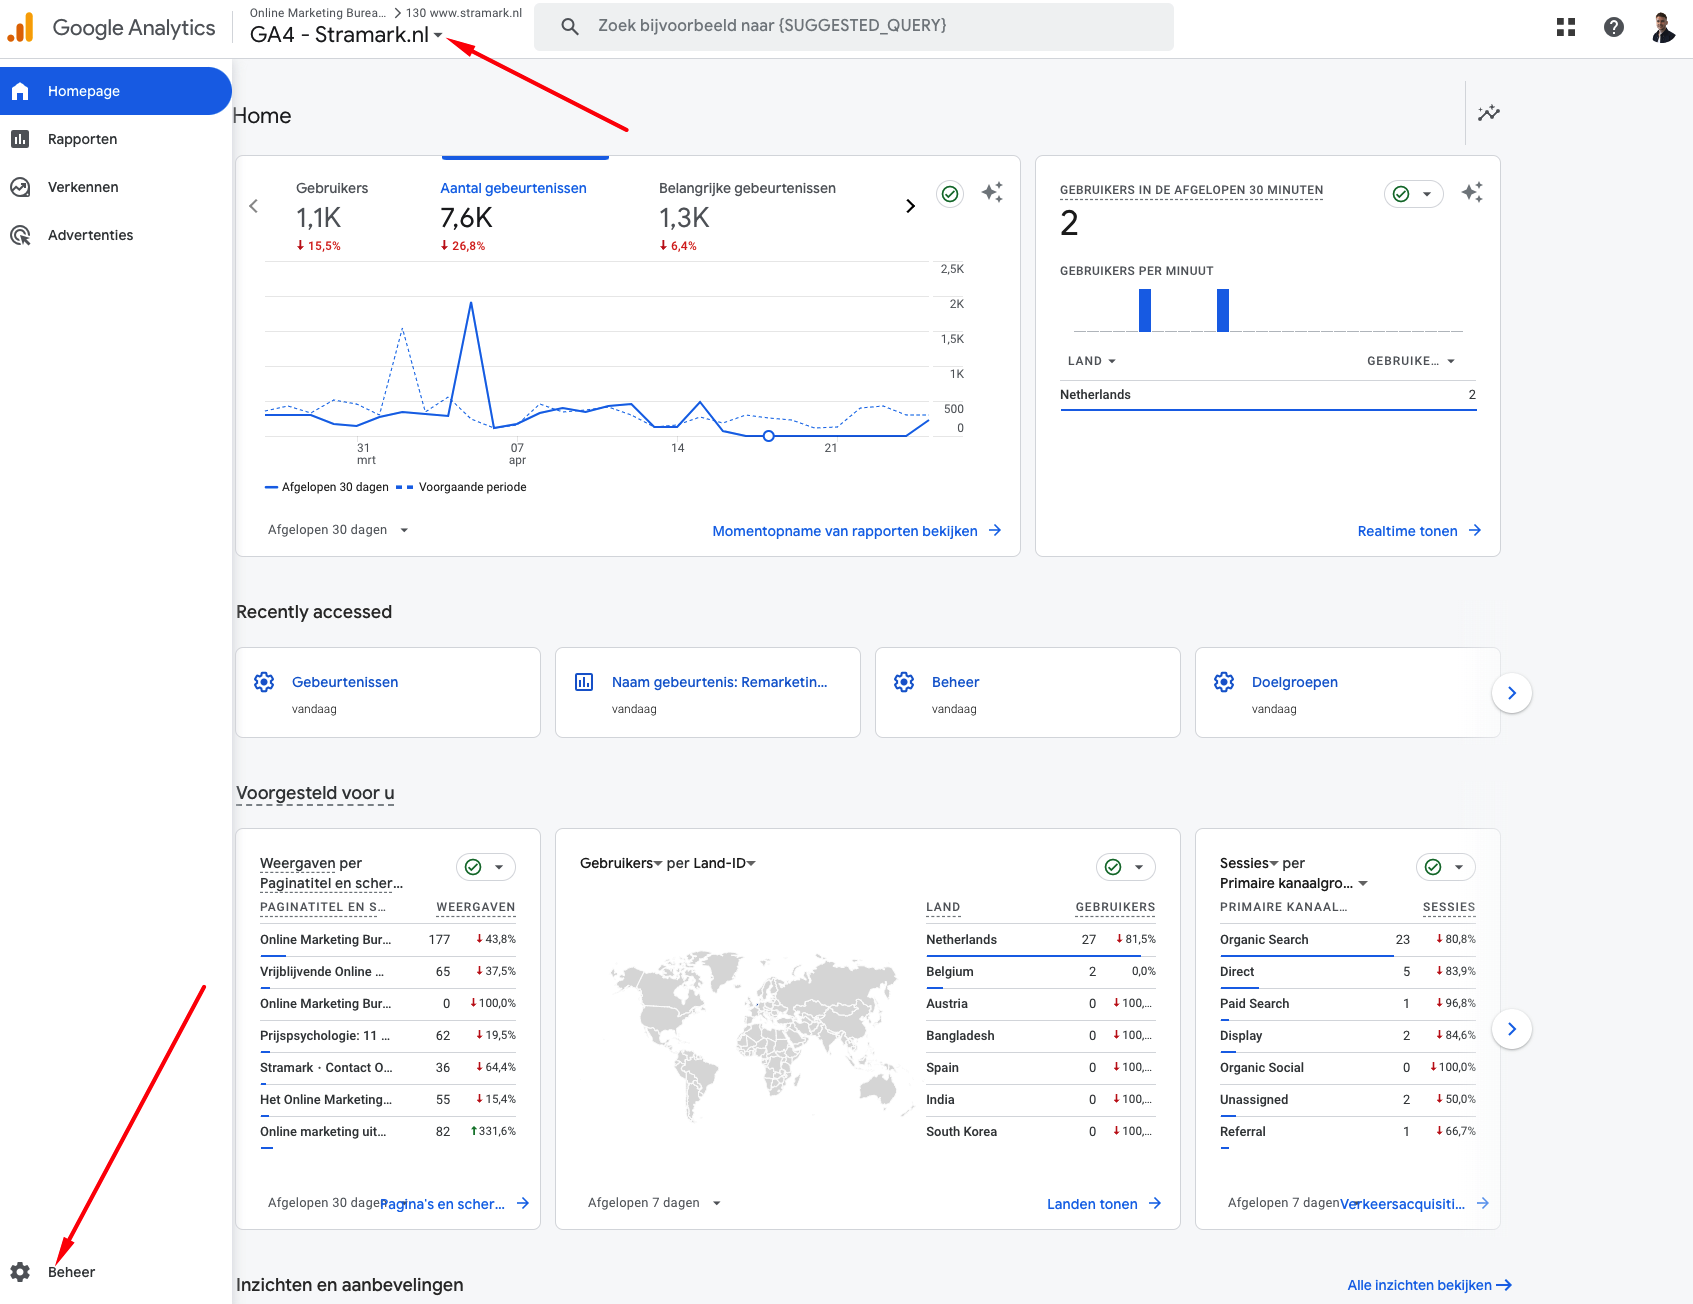Image resolution: width=1693 pixels, height=1304 pixels.
Task: Go to Rapporten in the sidebar
Action: (x=82, y=139)
